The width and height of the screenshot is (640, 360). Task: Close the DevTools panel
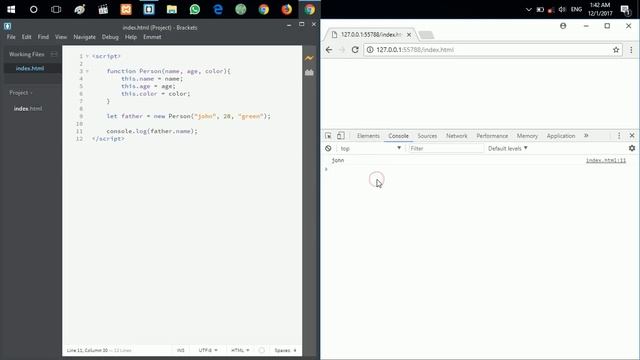(x=632, y=136)
